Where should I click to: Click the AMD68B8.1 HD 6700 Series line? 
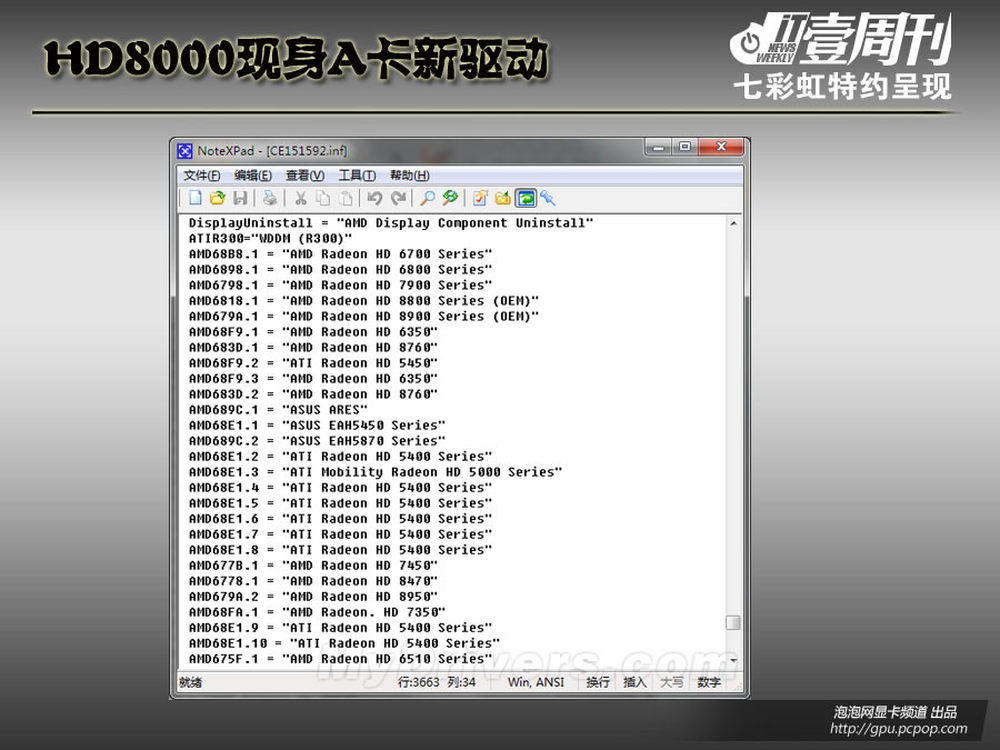[341, 254]
